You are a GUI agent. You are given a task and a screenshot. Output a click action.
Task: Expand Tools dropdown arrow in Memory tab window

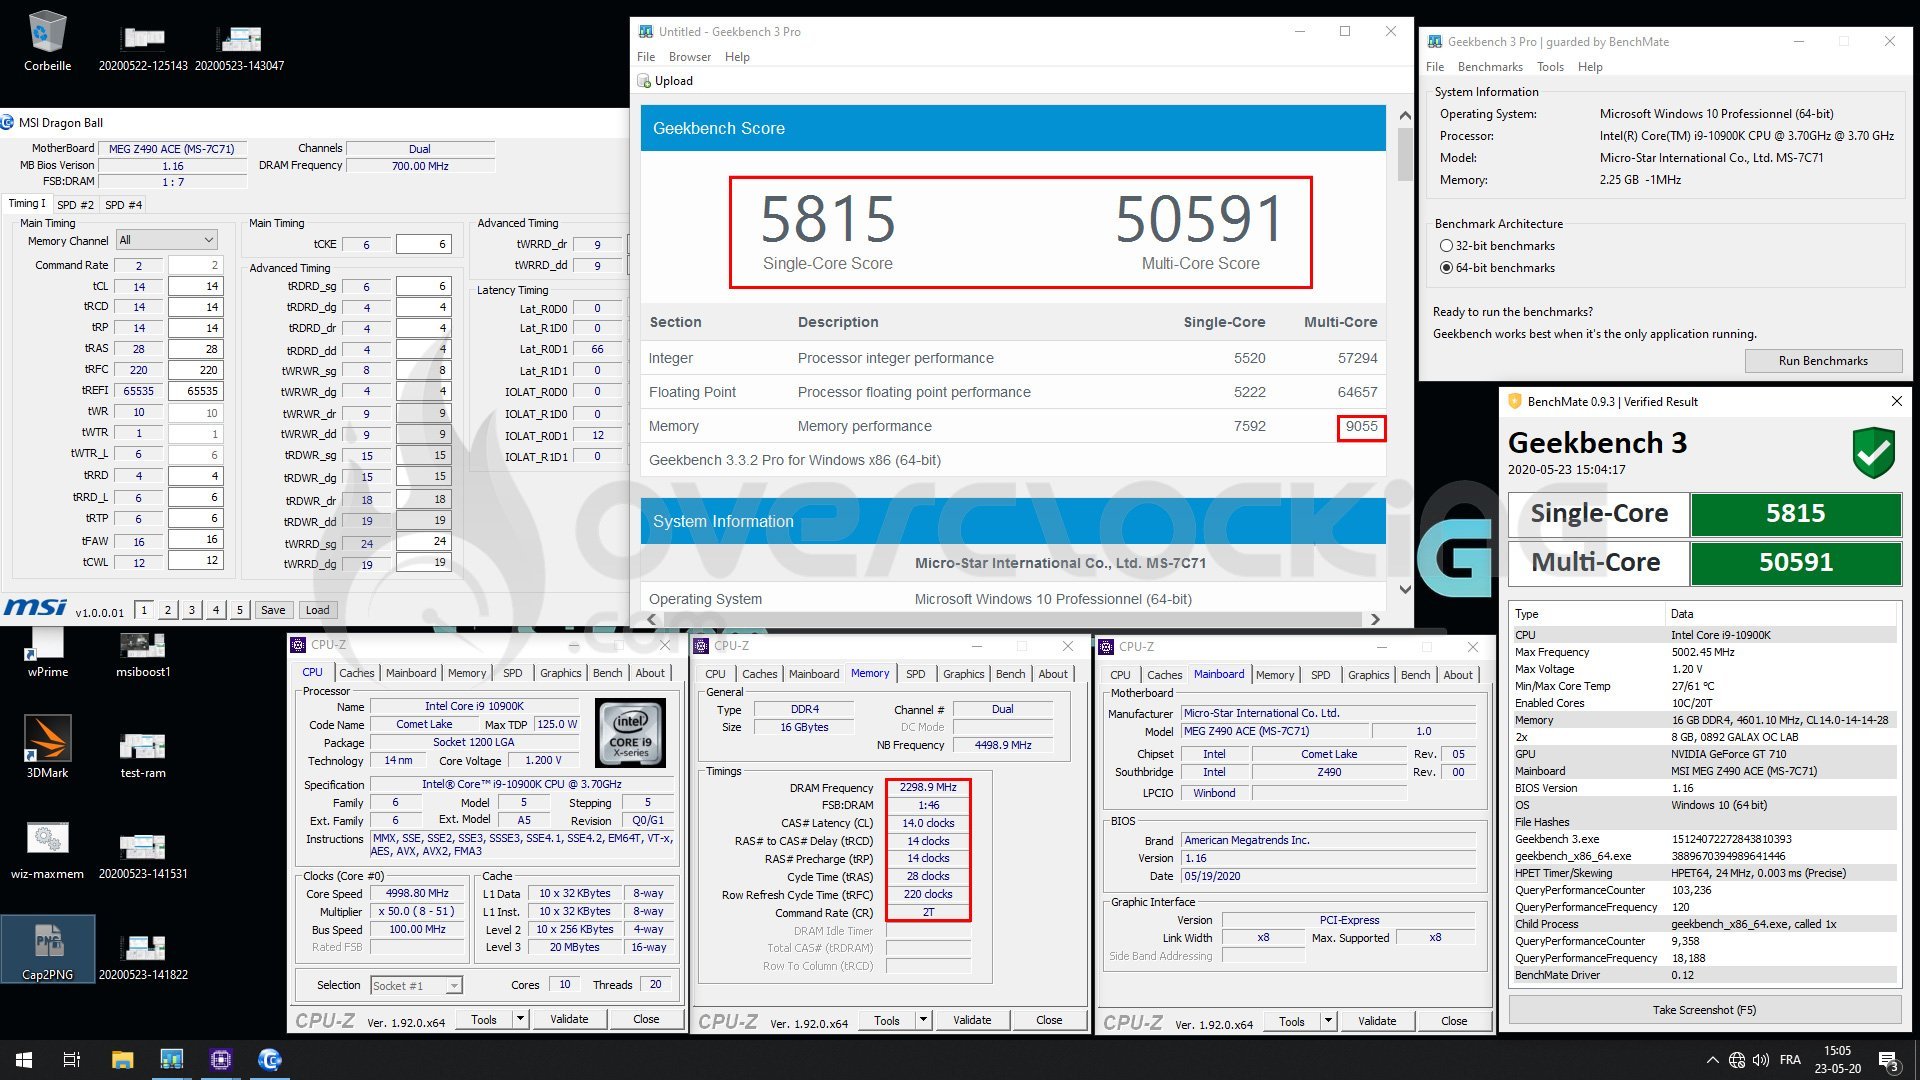pyautogui.click(x=923, y=1020)
